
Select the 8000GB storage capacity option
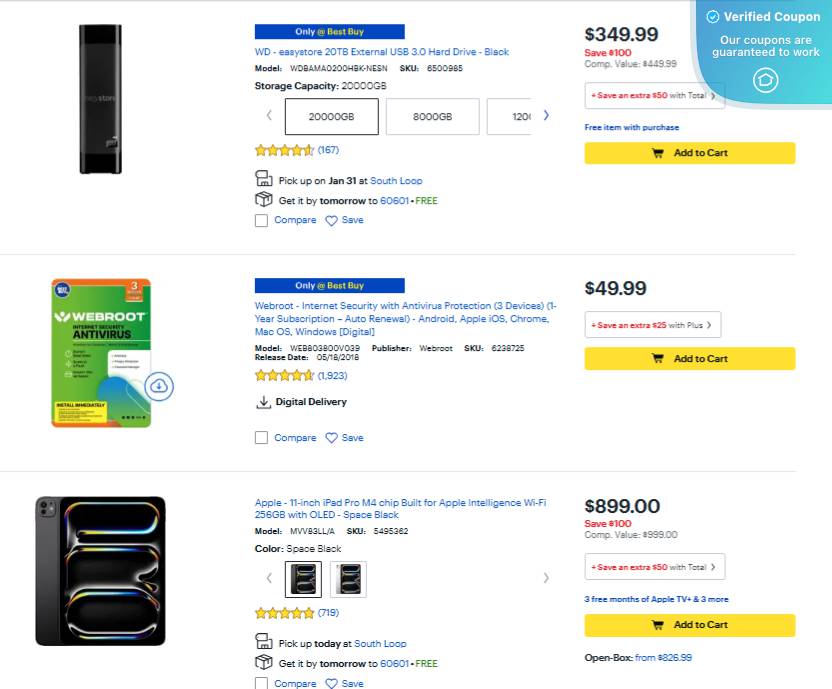(x=432, y=116)
